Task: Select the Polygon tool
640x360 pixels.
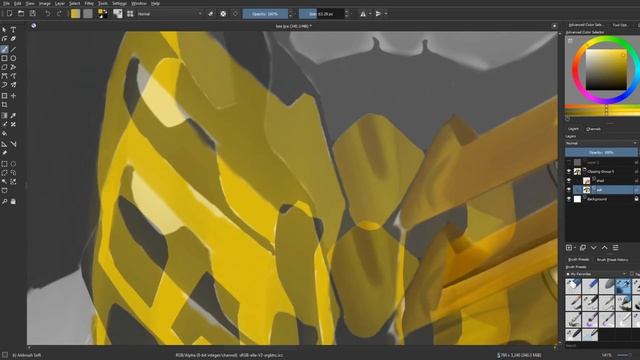Action: point(4,67)
